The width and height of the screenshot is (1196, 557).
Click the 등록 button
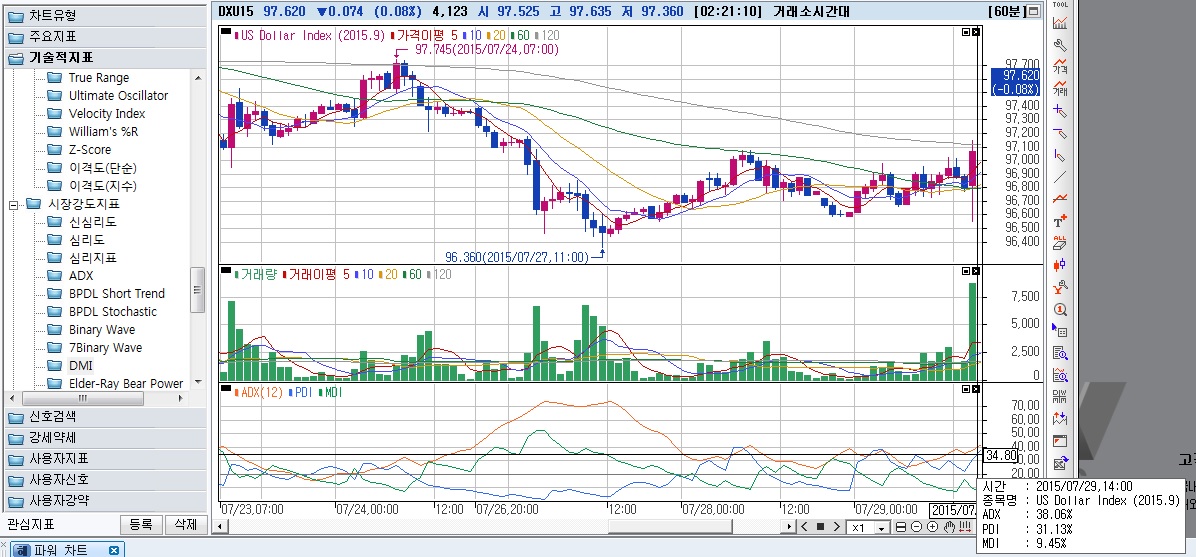tap(141, 524)
